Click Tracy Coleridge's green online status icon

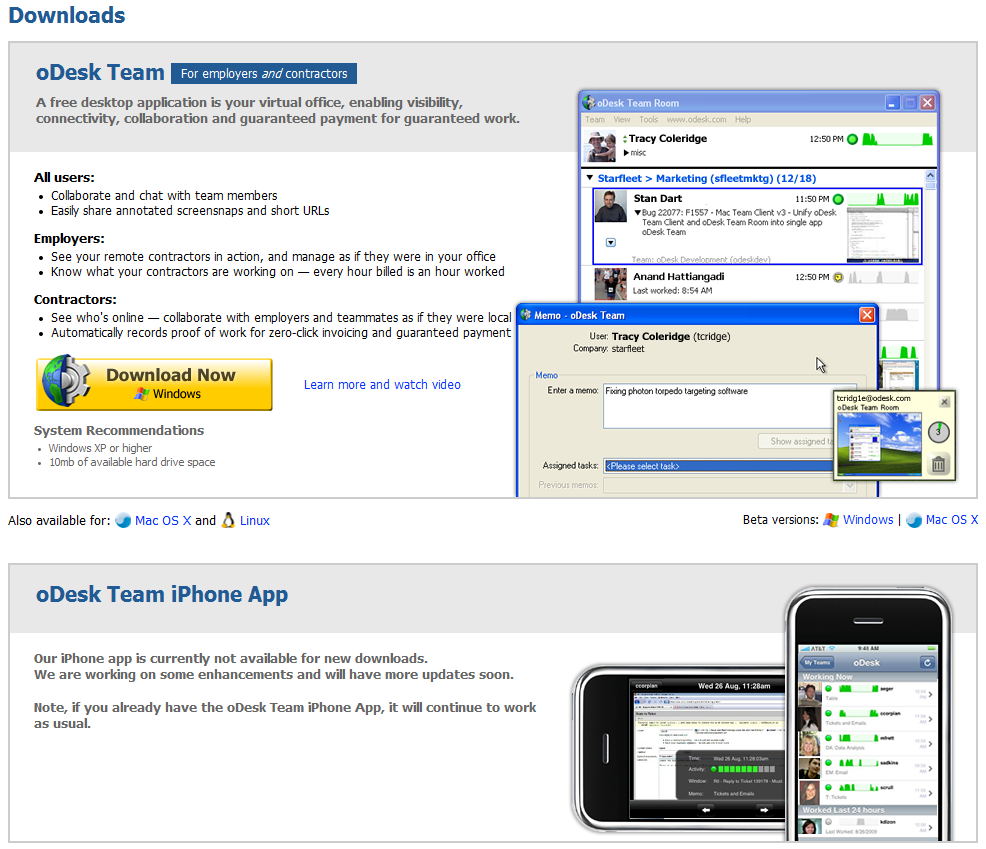click(x=852, y=139)
